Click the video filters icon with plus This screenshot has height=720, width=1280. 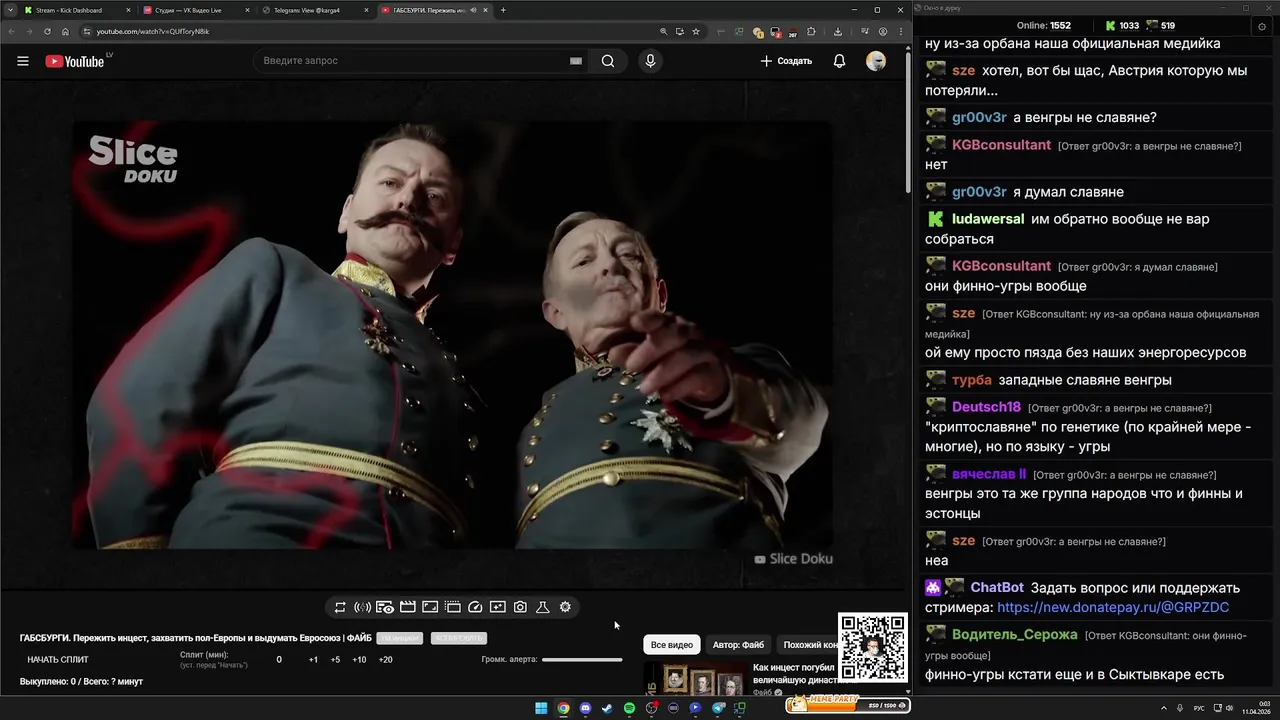497,607
